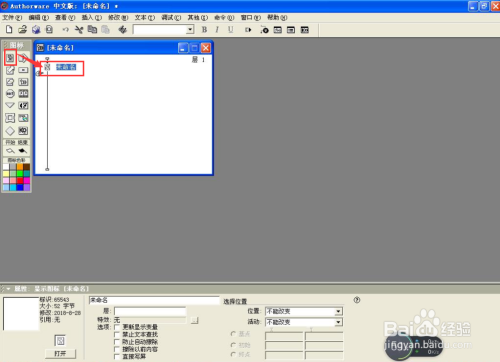Open the 文件 menu

[x=12, y=17]
